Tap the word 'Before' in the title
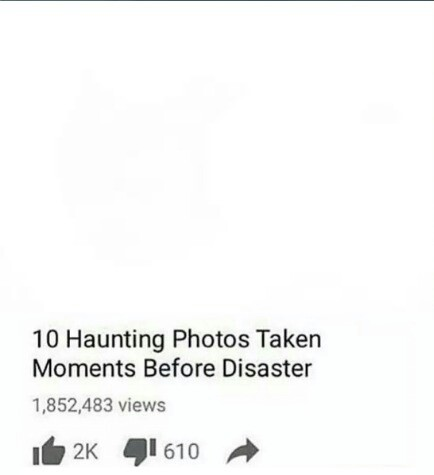 179,368
